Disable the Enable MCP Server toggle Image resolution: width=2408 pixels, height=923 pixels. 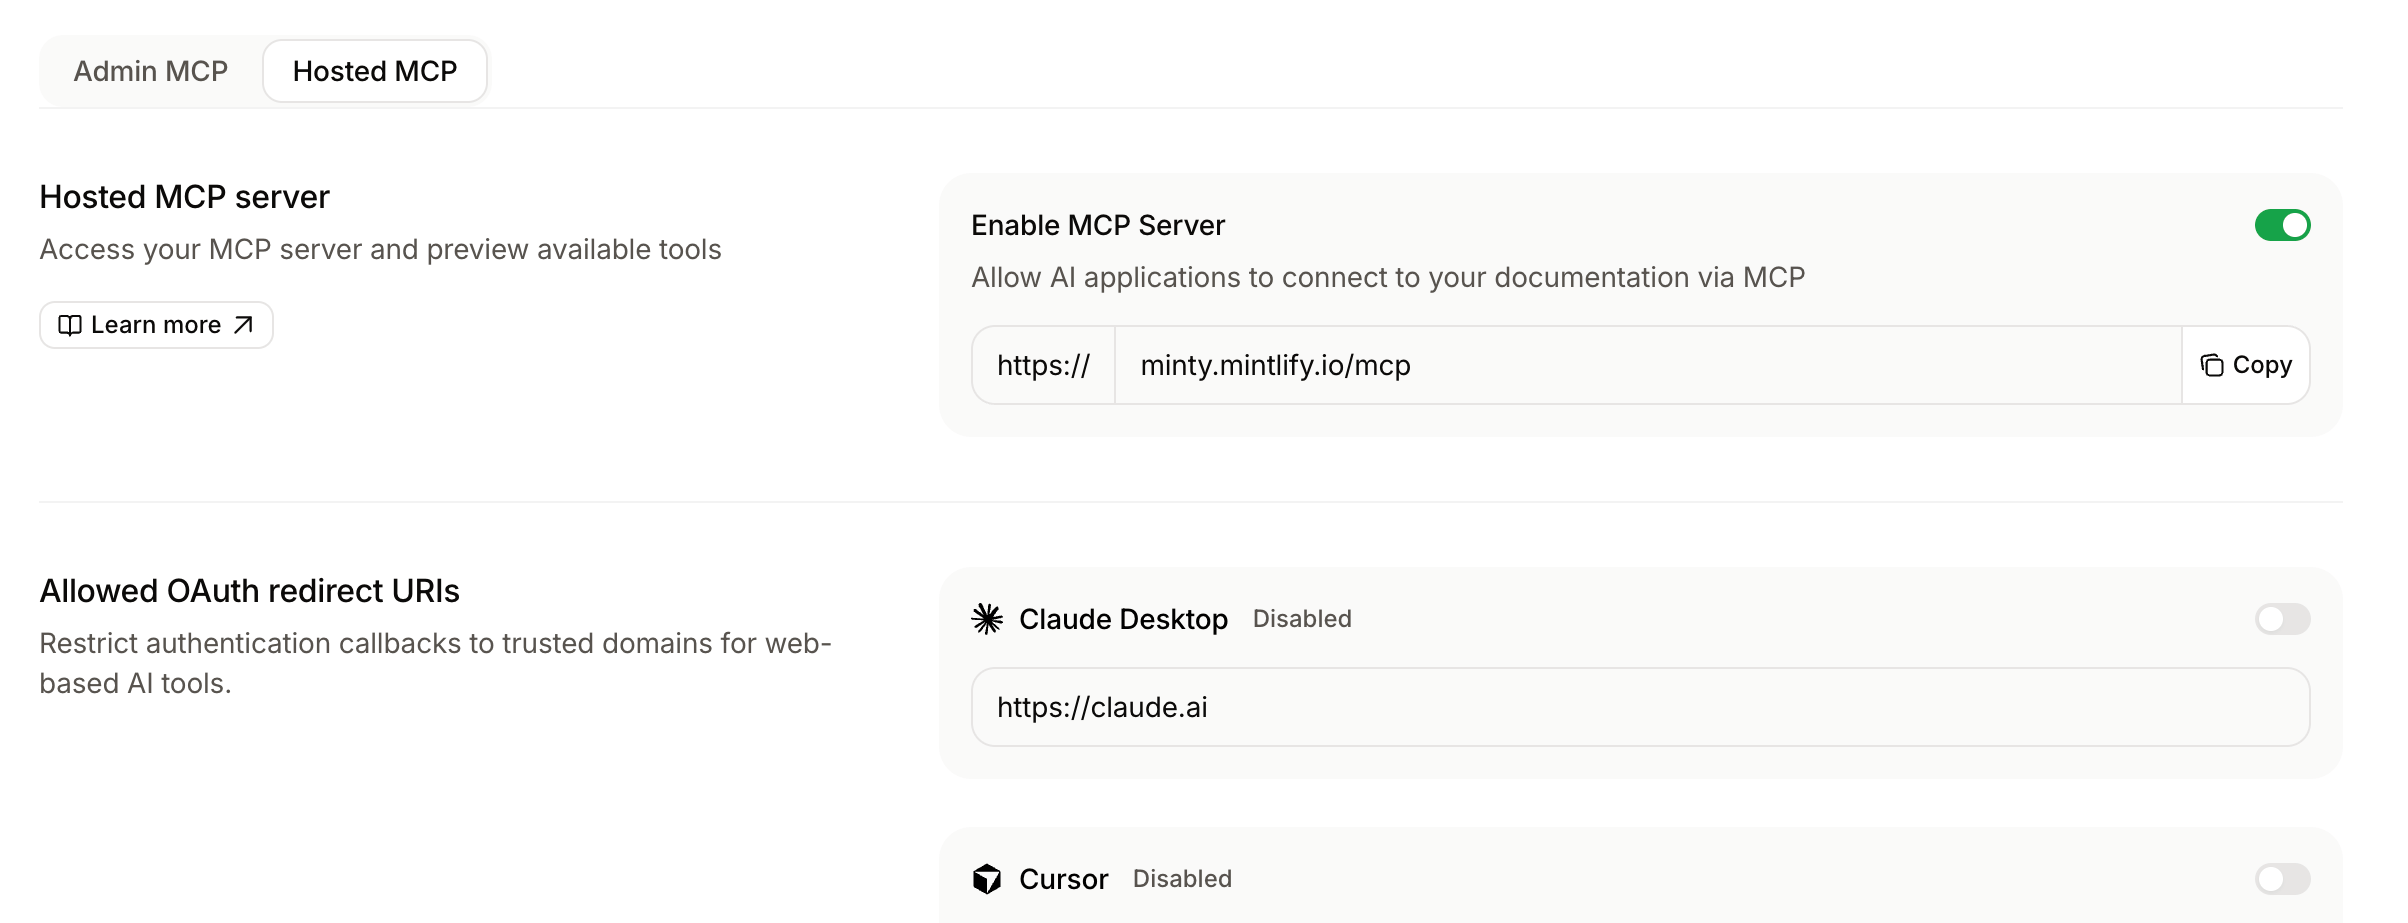2282,225
